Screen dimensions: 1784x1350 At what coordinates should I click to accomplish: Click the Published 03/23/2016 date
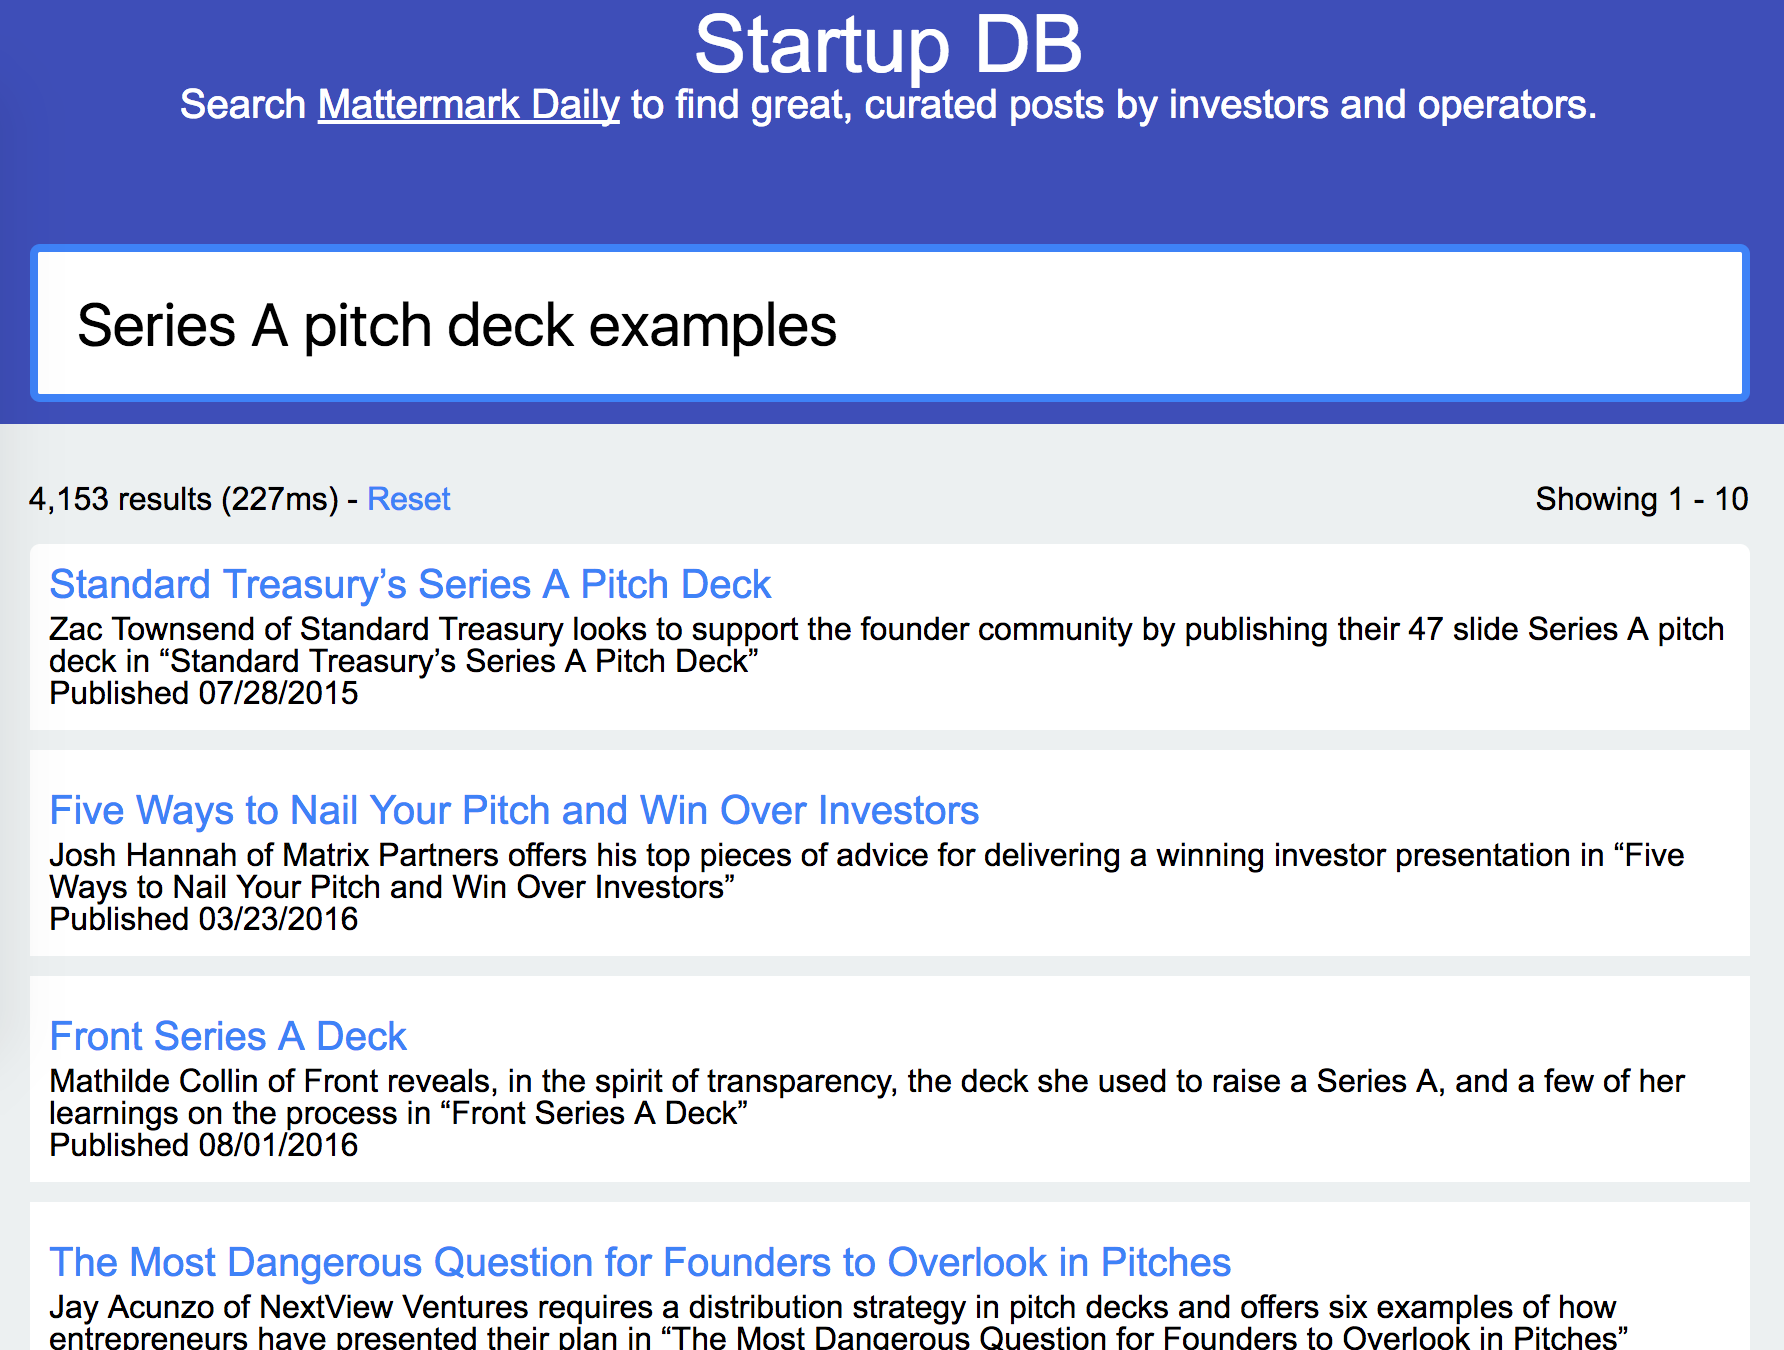coord(204,919)
